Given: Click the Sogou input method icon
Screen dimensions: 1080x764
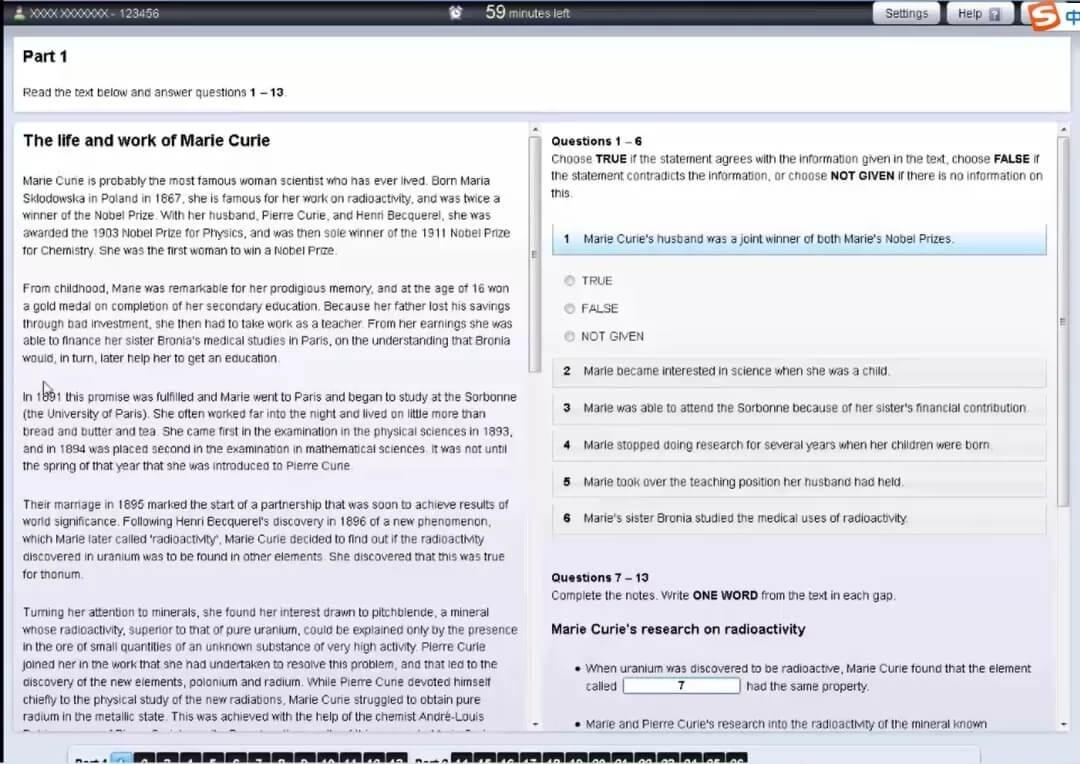Looking at the screenshot, I should pyautogui.click(x=1044, y=16).
